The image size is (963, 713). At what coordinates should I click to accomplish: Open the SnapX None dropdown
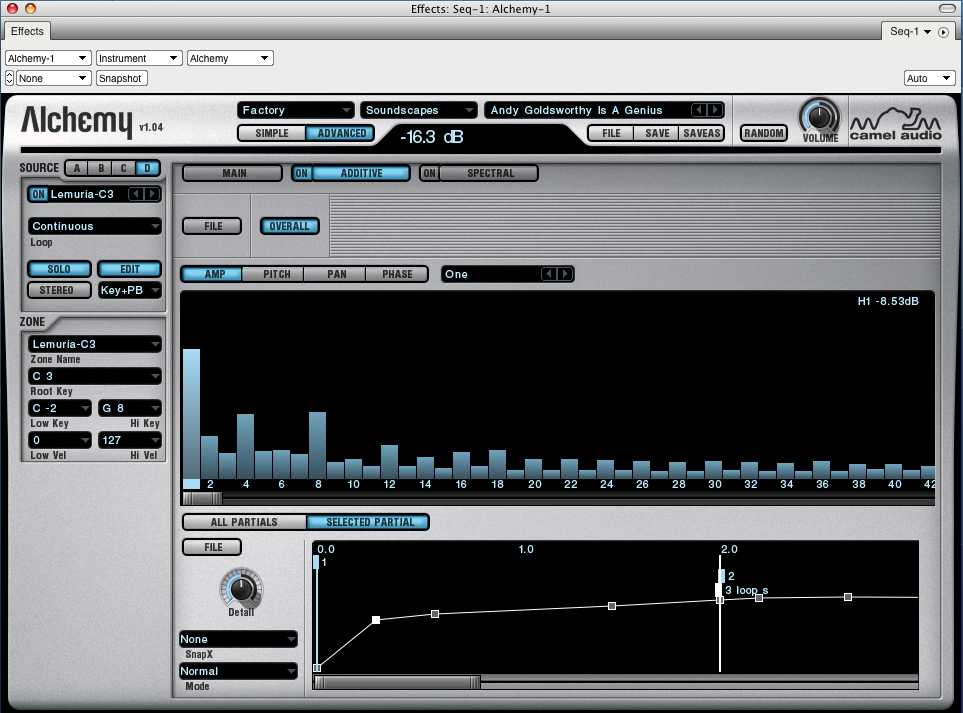tap(238, 639)
